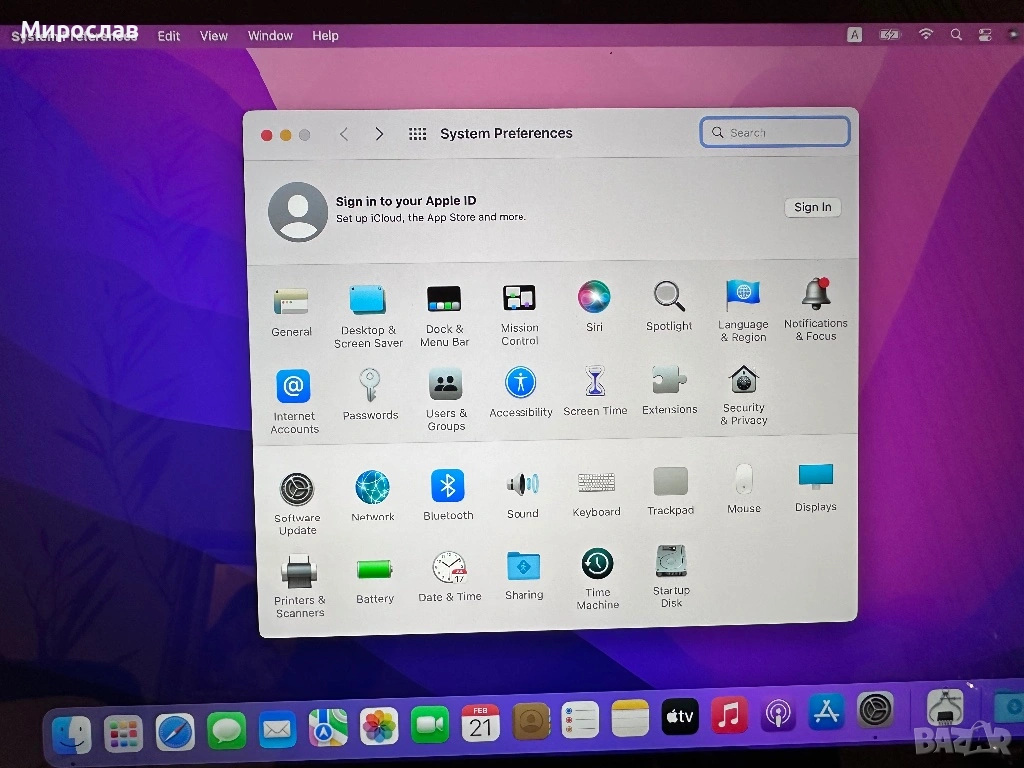
Task: Click the show all preferences grid button
Action: 418,134
